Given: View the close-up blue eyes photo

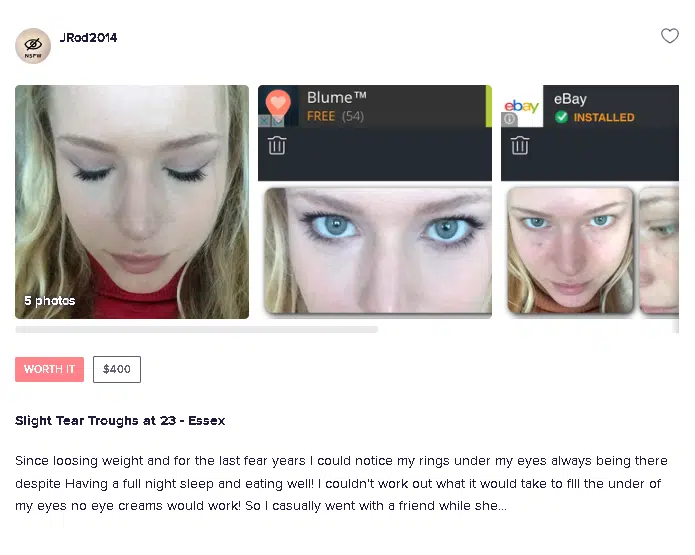Looking at the screenshot, I should 378,250.
